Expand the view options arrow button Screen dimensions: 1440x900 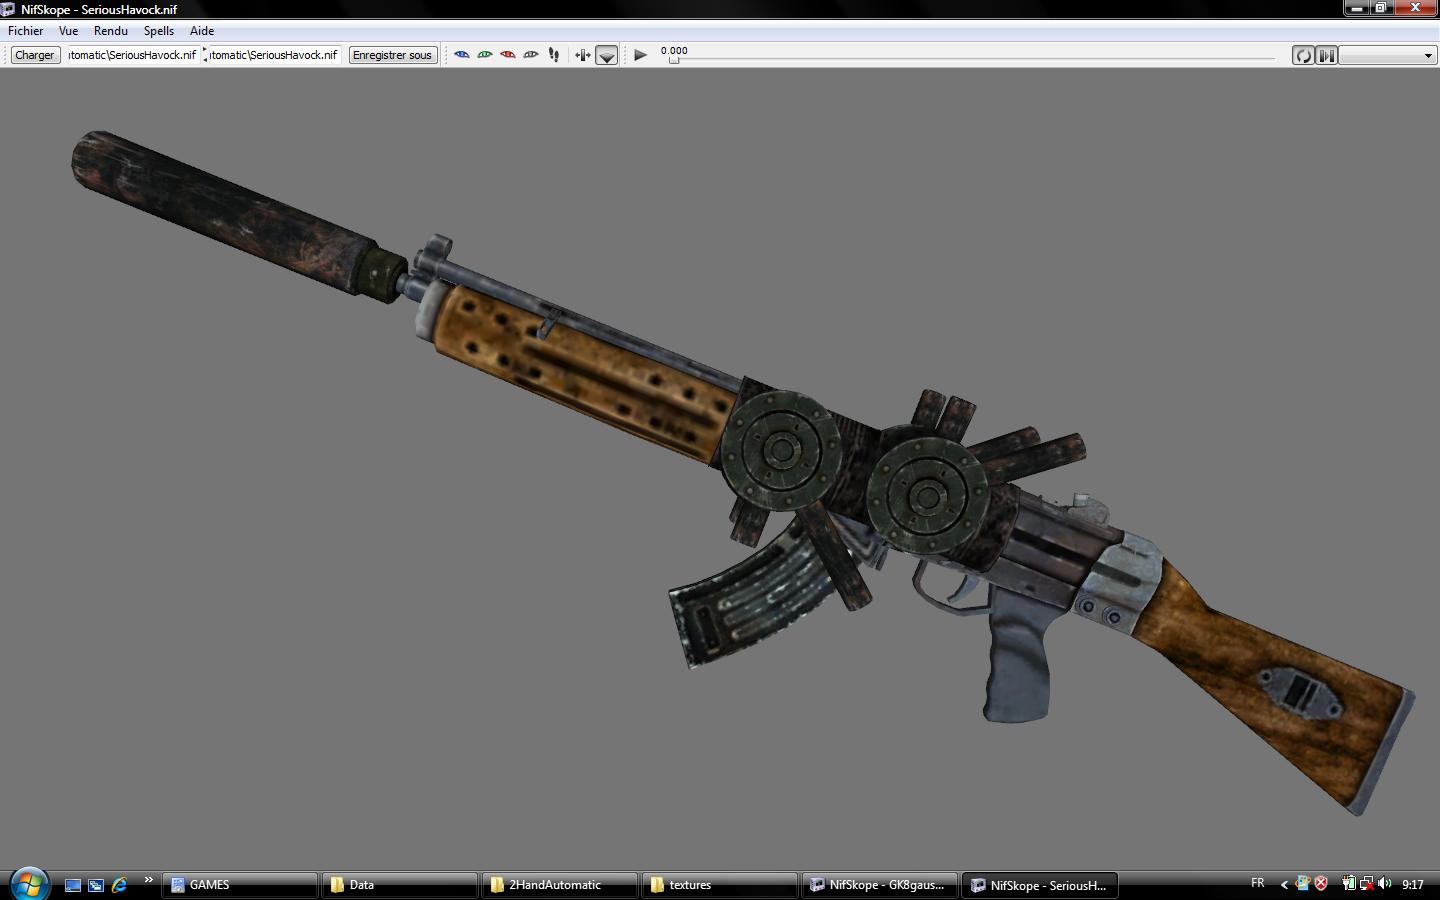[607, 56]
